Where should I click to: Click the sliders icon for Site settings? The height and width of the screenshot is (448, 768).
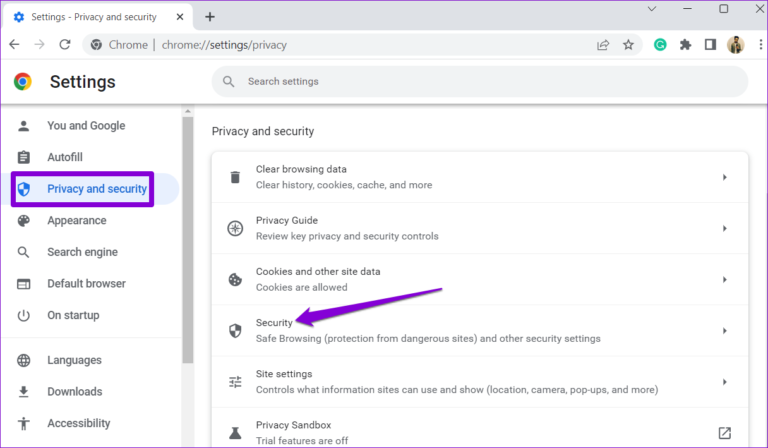click(x=235, y=382)
